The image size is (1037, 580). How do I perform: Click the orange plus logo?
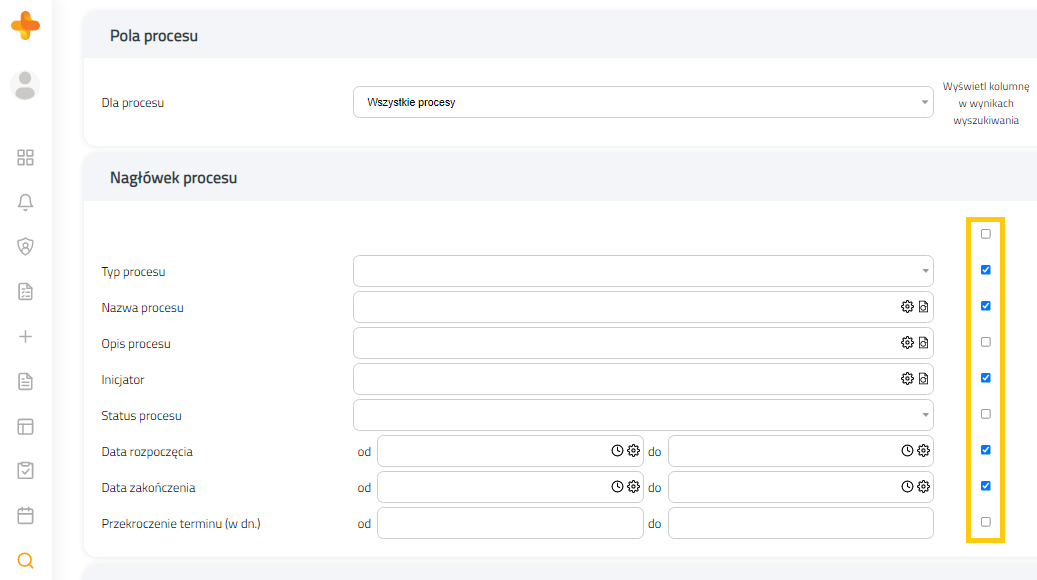click(x=25, y=26)
